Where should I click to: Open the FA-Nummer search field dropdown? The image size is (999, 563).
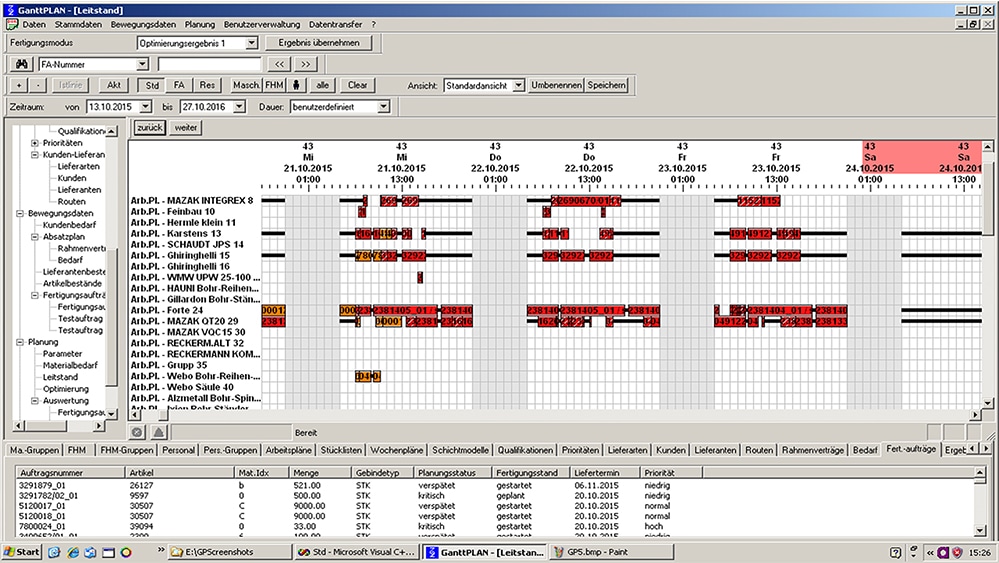[142, 64]
